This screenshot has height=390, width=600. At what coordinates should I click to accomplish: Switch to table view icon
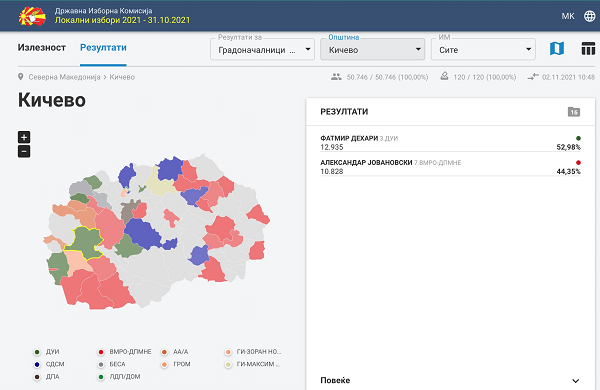[588, 49]
